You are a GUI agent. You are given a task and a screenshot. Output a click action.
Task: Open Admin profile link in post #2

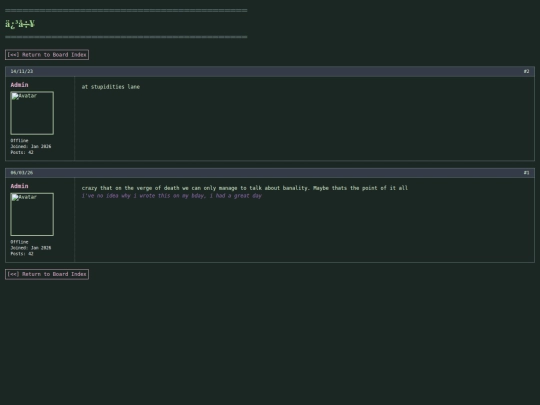click(x=19, y=85)
